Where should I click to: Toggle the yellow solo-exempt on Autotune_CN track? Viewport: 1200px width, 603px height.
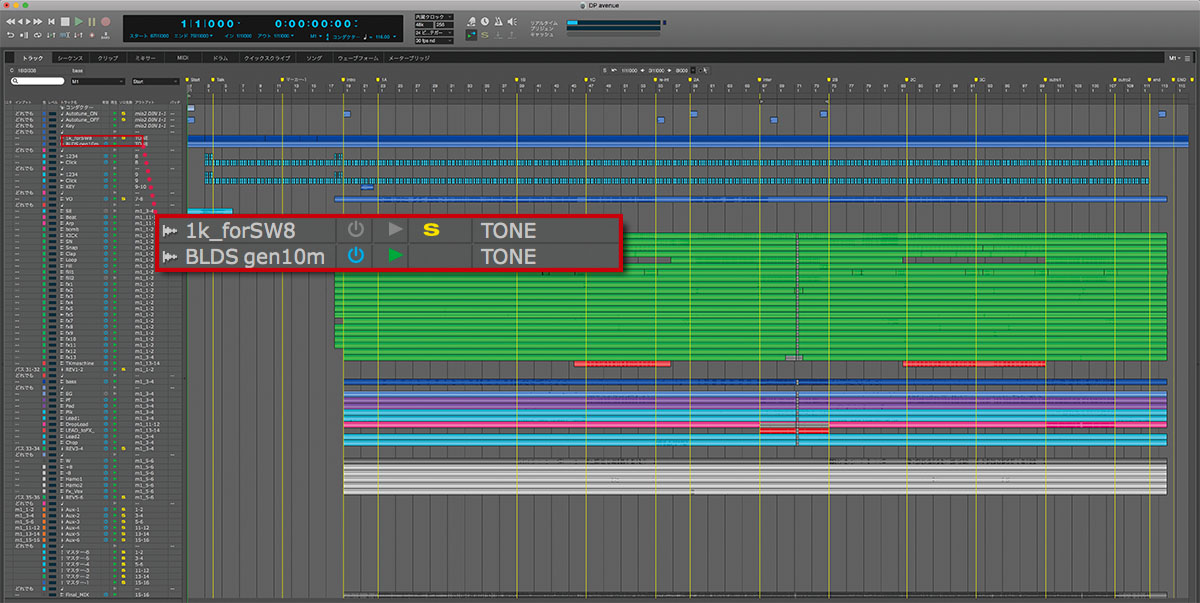[123, 113]
